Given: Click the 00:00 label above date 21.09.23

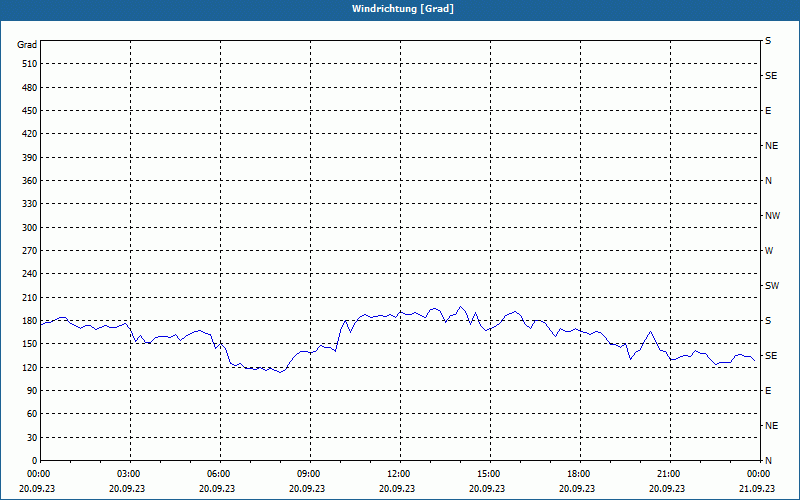Looking at the screenshot, I should [x=758, y=474].
